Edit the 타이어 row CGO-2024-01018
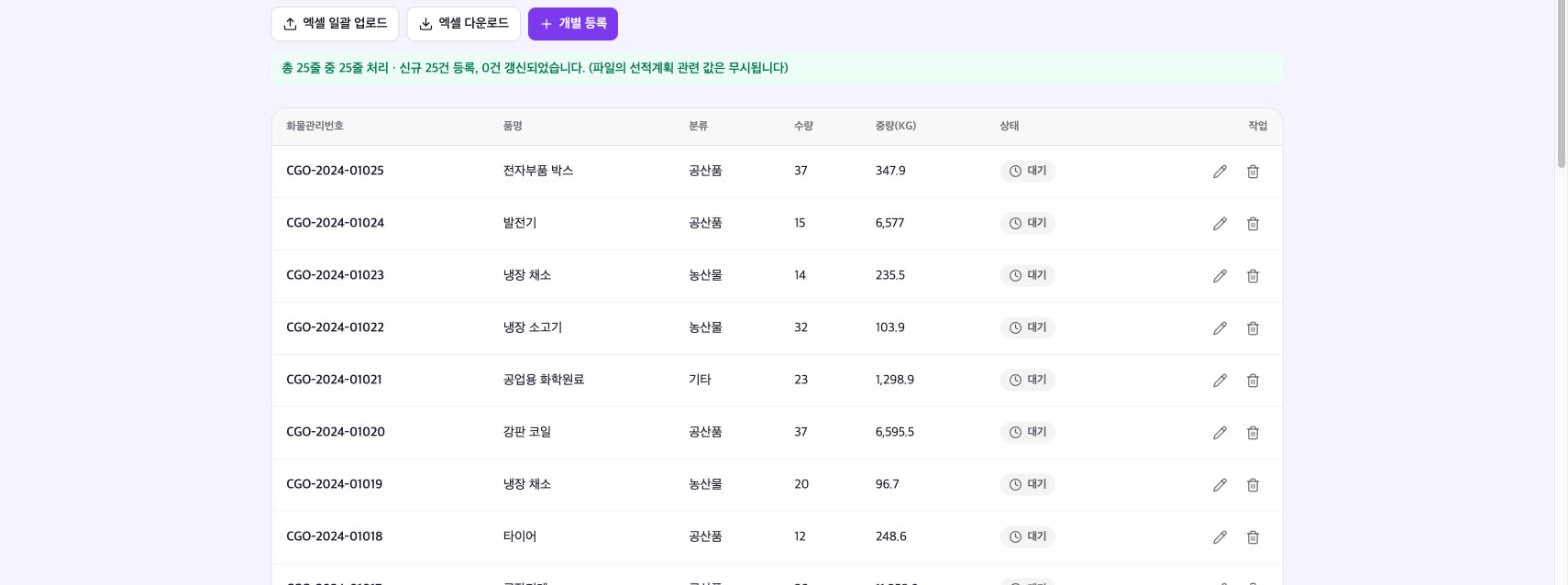The image size is (1568, 585). (1219, 537)
